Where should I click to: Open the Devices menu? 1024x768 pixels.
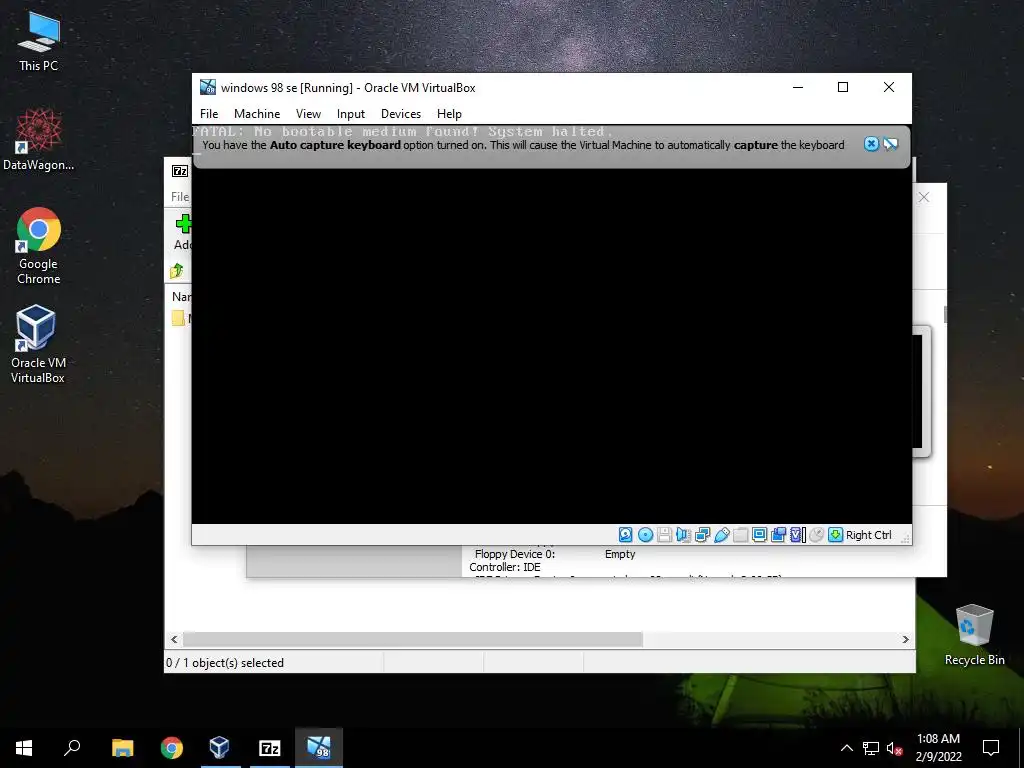[x=401, y=114]
